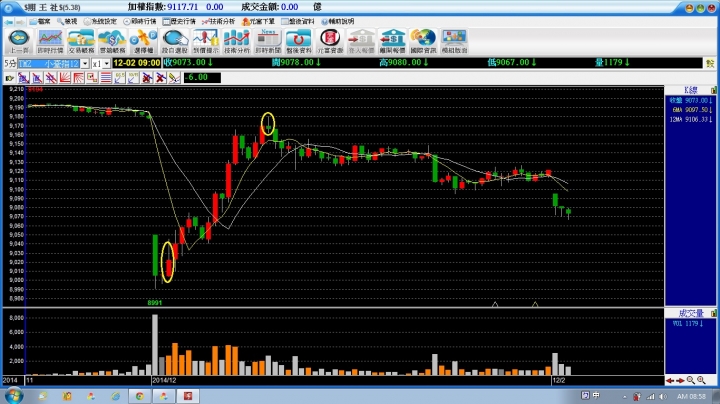This screenshot has width=720, height=404.
Task: Open the 即時行情 menu item
Action: [140, 22]
